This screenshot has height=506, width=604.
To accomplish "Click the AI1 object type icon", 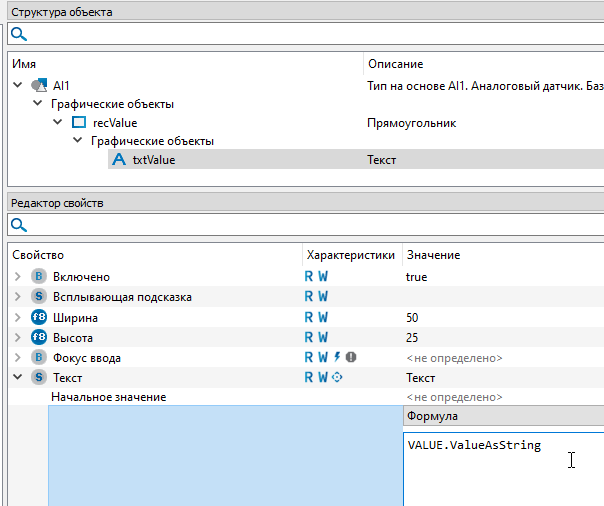I will coord(40,86).
